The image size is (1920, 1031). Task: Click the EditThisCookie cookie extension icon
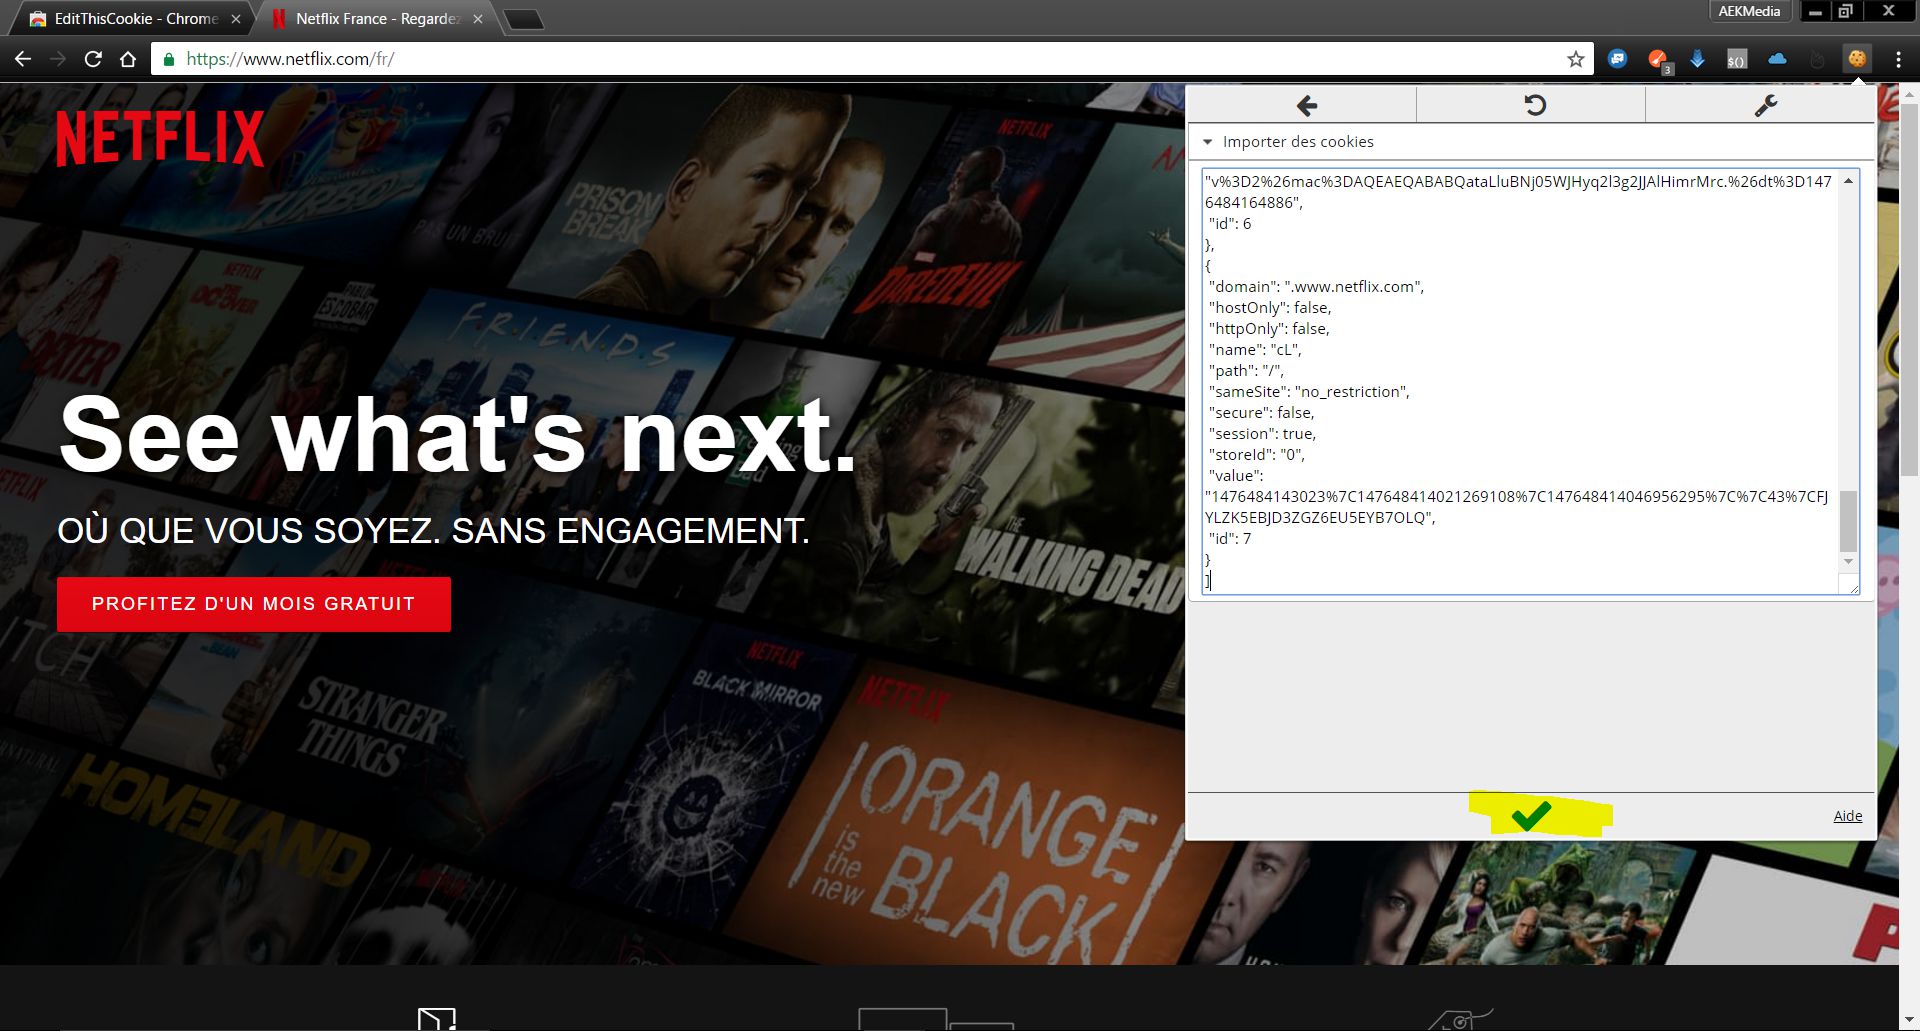(x=1857, y=59)
